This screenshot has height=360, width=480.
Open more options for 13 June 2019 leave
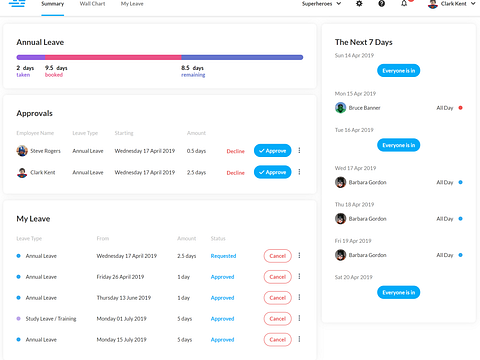[x=299, y=297]
